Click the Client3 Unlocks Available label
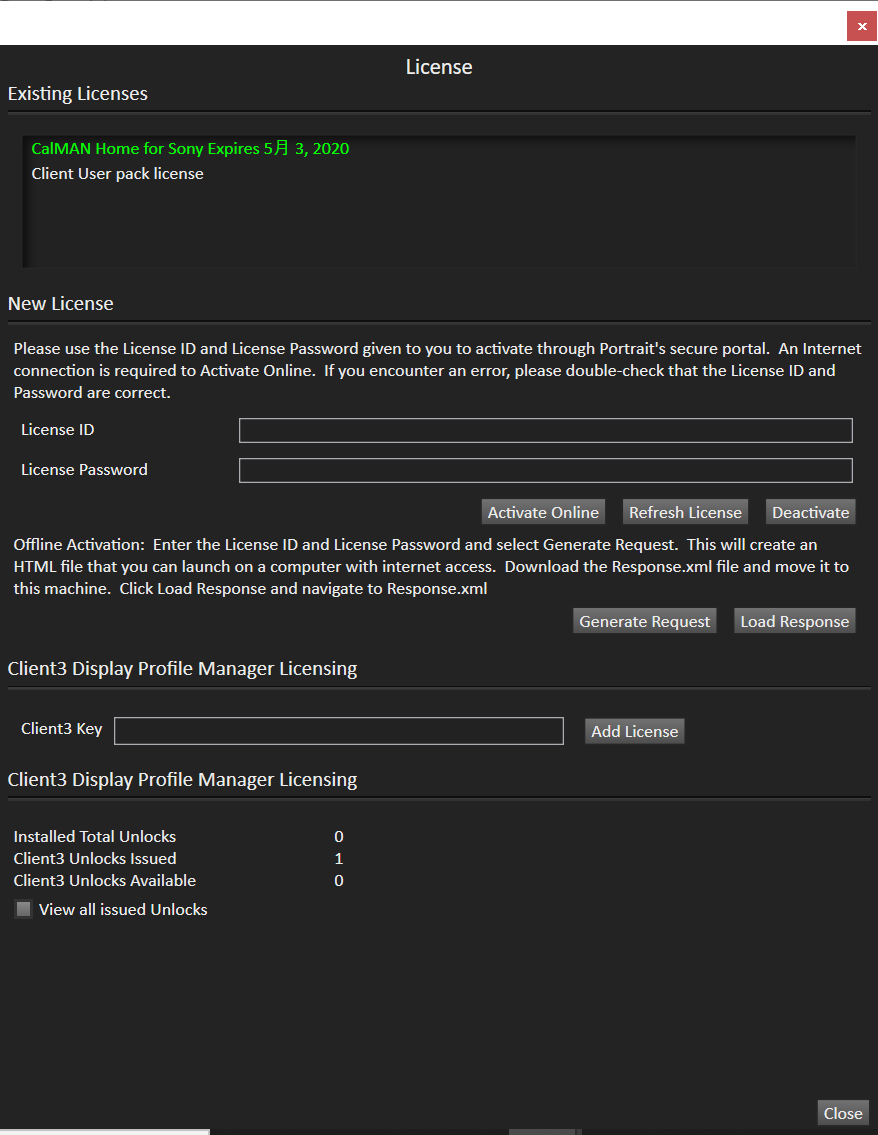Image resolution: width=878 pixels, height=1135 pixels. pyautogui.click(x=105, y=881)
